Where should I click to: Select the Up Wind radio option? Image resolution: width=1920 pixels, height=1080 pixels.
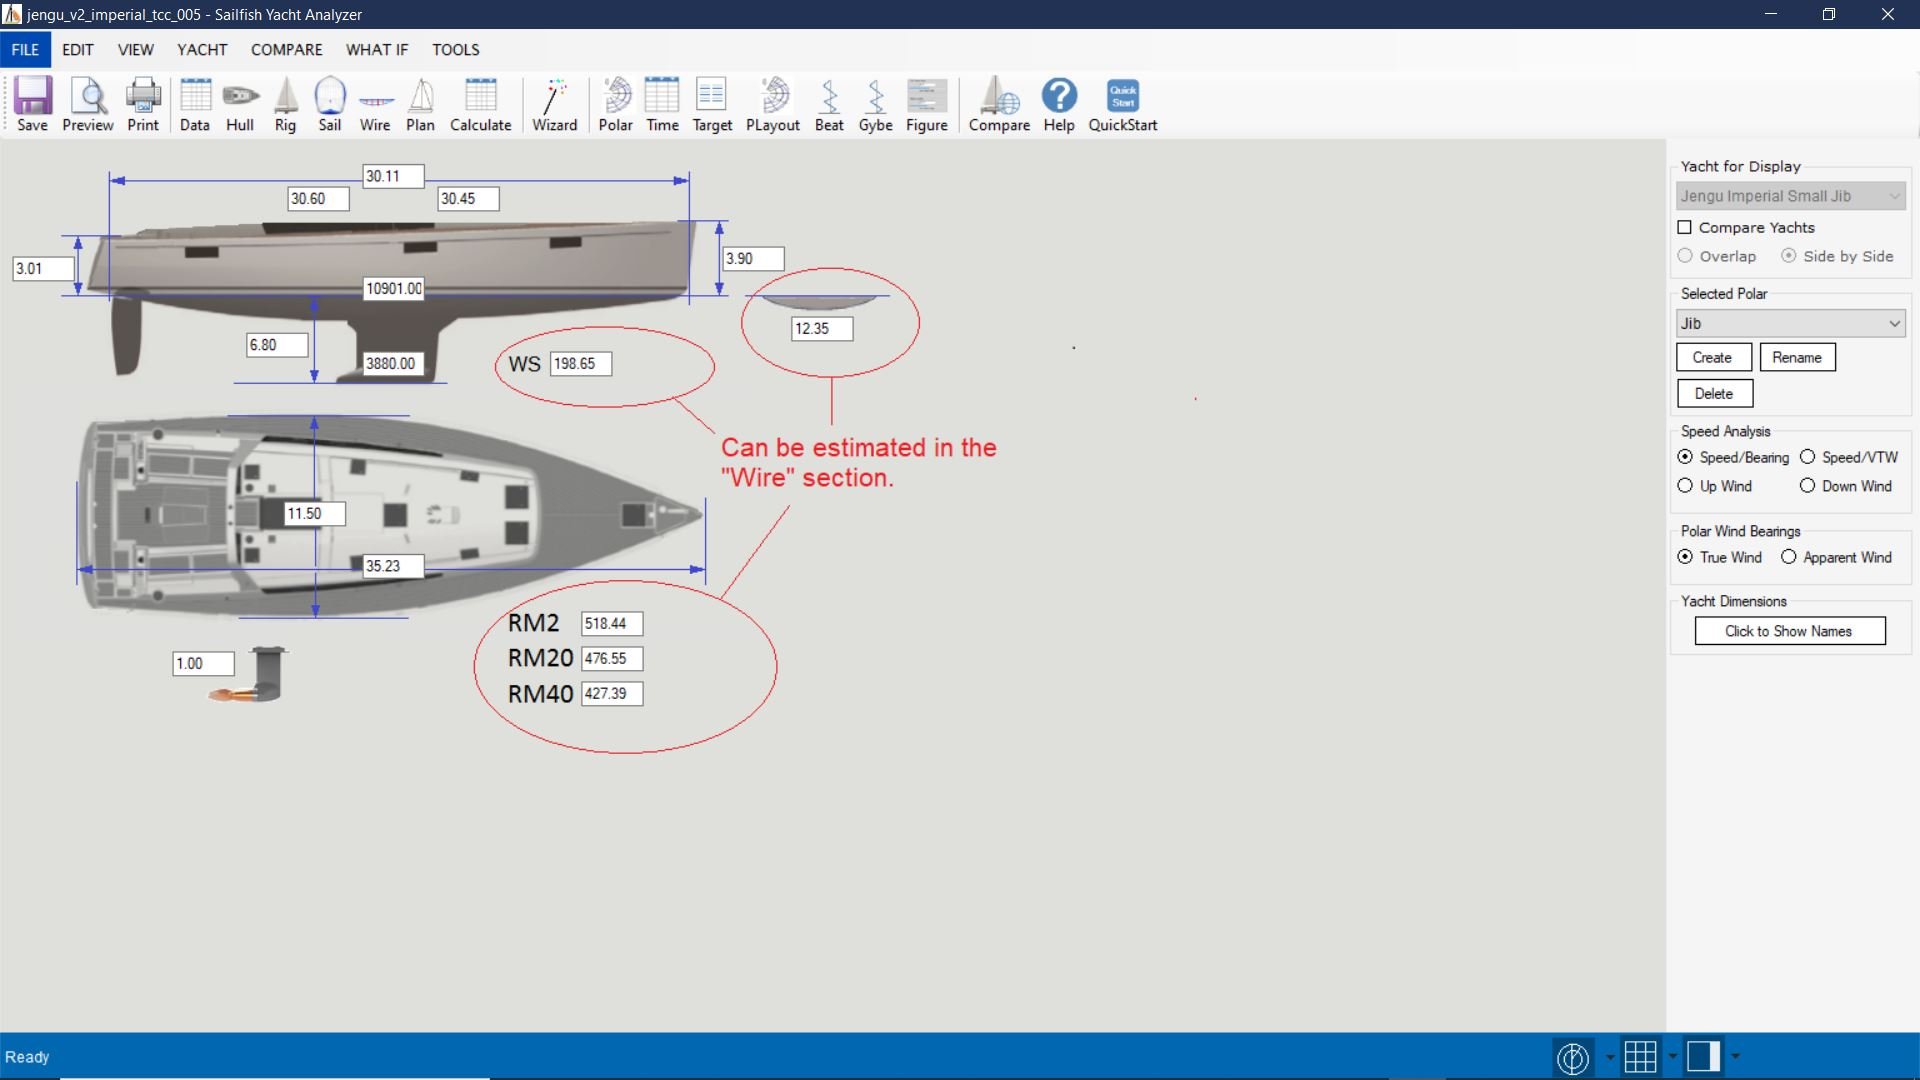click(1686, 486)
